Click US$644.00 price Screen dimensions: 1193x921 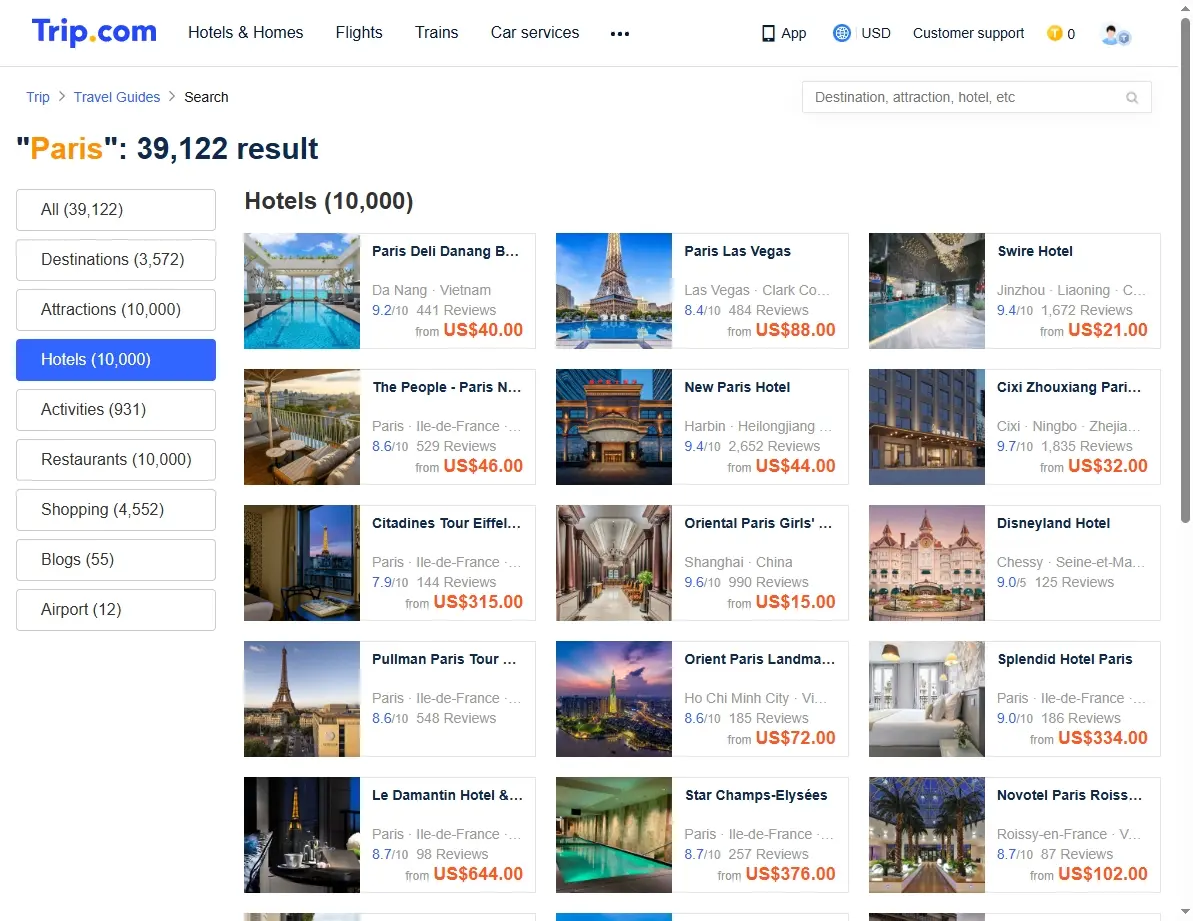click(478, 875)
